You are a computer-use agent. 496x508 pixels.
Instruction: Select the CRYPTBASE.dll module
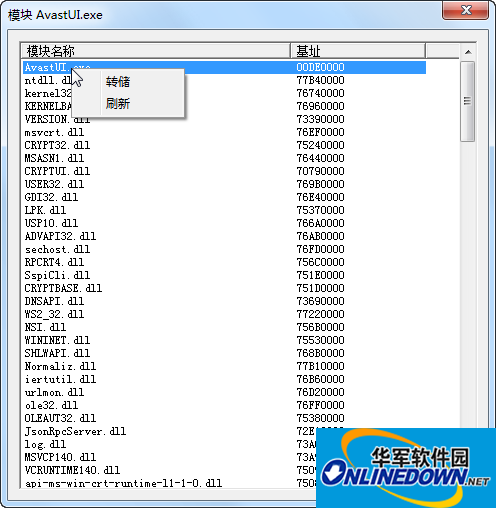point(63,288)
